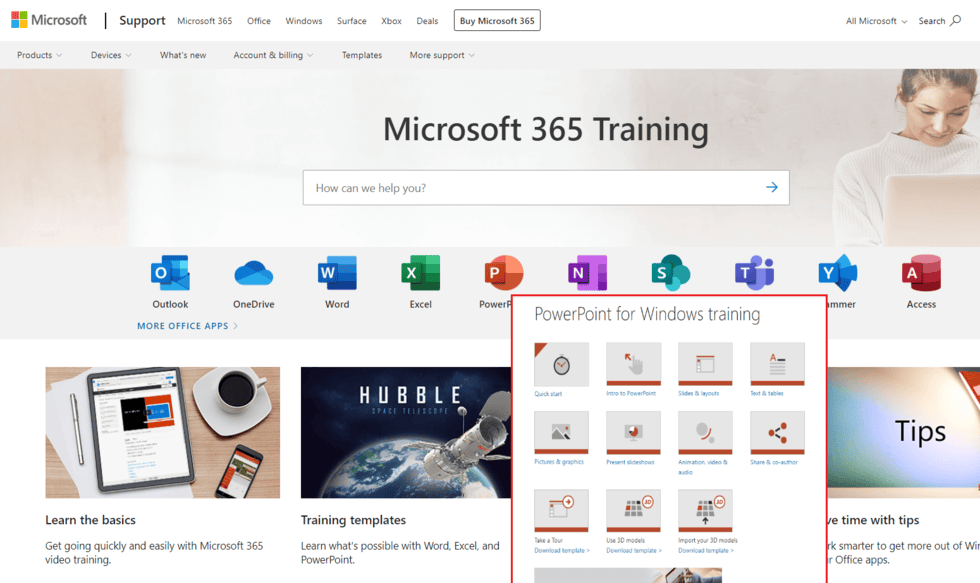
Task: Expand the Devices dropdown menu
Action: point(111,55)
